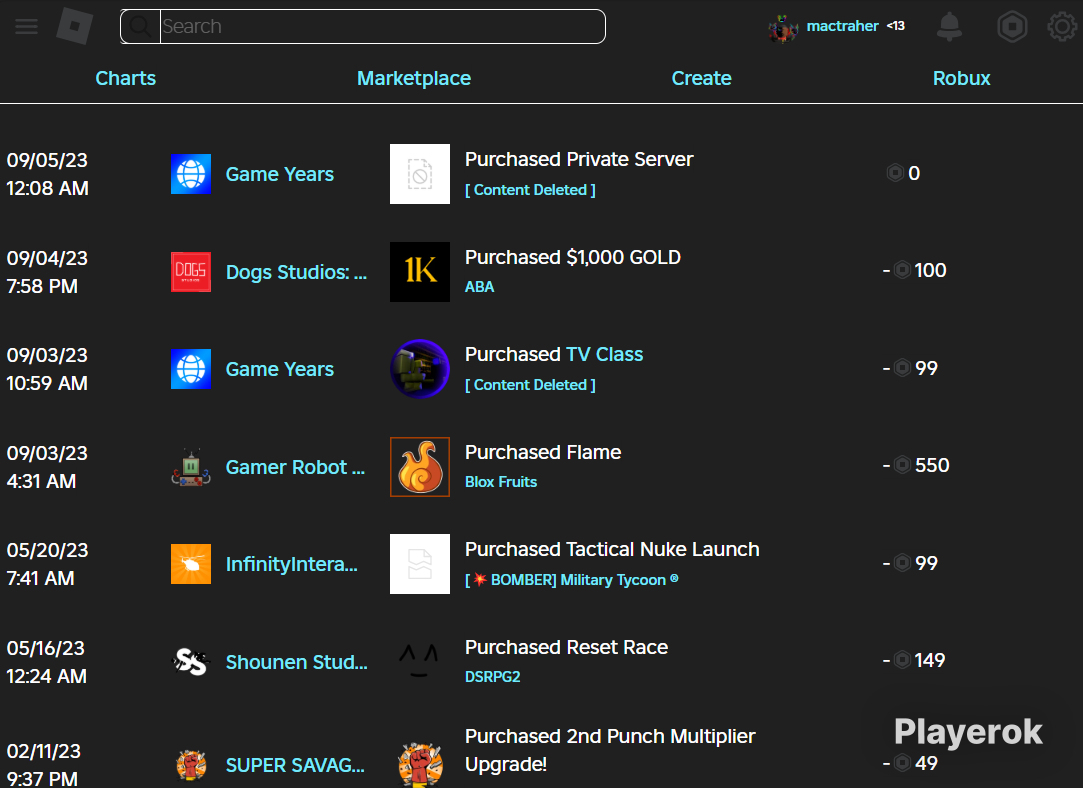The width and height of the screenshot is (1083, 788).
Task: Select the '100' Robux amount
Action: tap(930, 271)
